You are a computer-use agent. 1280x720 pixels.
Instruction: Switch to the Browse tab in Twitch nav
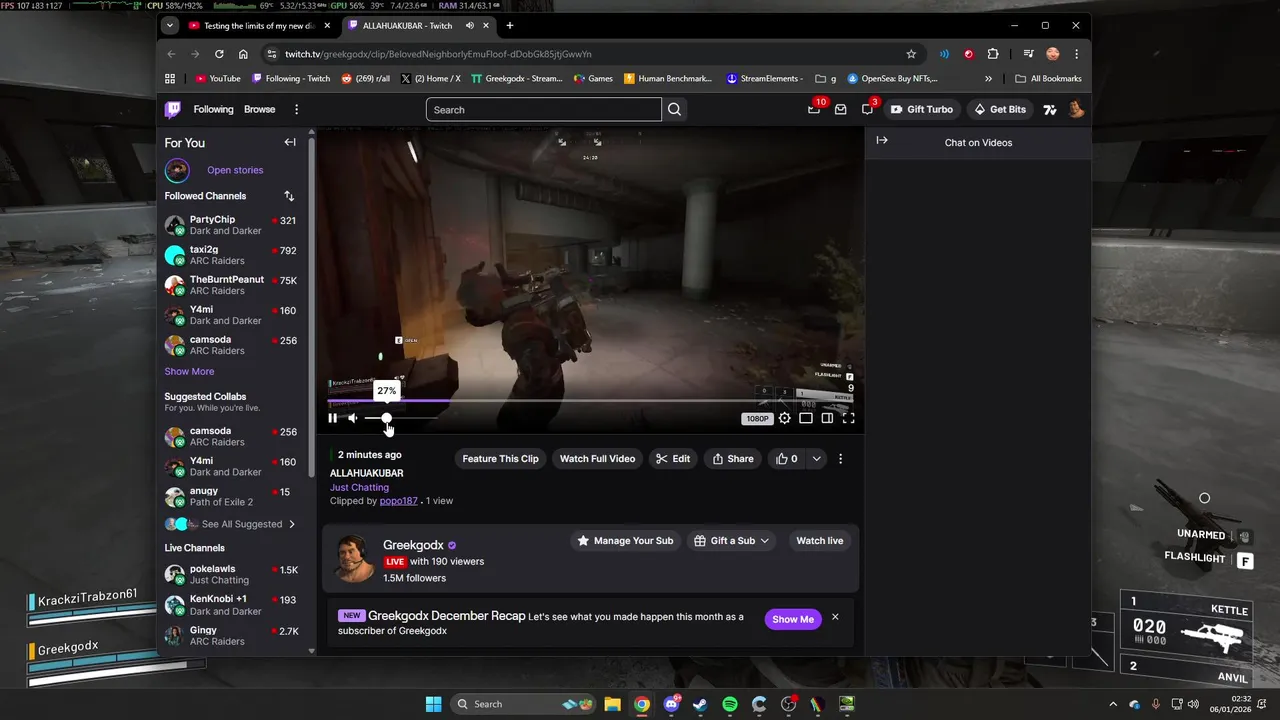[259, 109]
